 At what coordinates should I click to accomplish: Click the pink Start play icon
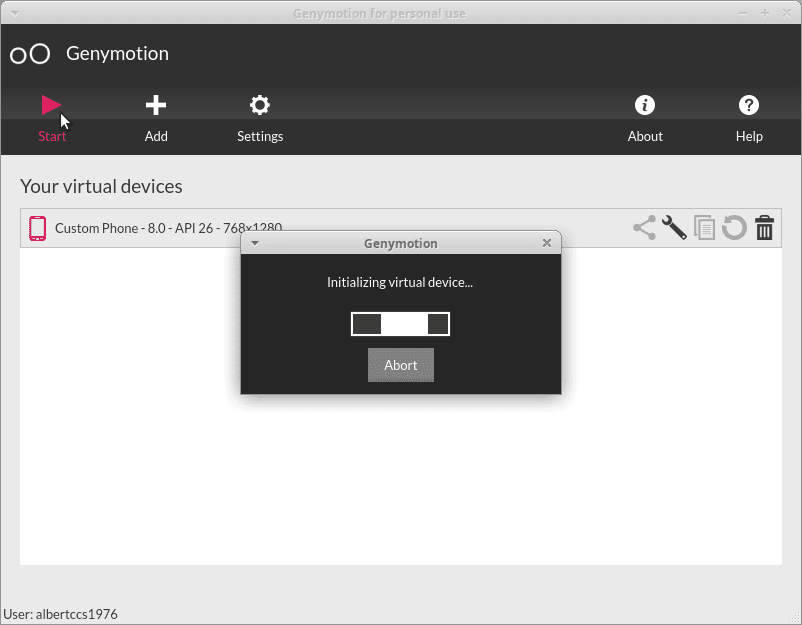(x=52, y=105)
